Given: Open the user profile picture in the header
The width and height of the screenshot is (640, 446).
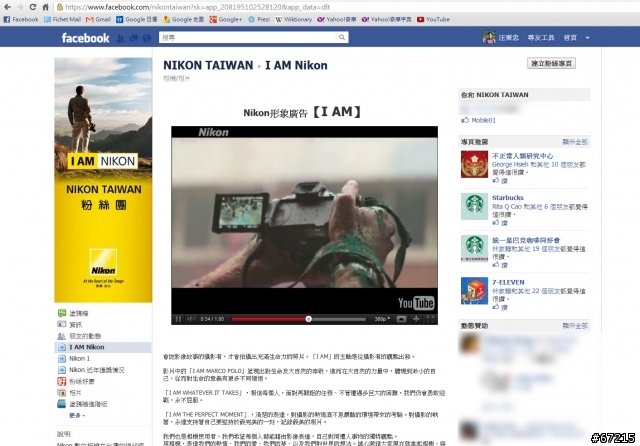Looking at the screenshot, I should click(x=489, y=38).
